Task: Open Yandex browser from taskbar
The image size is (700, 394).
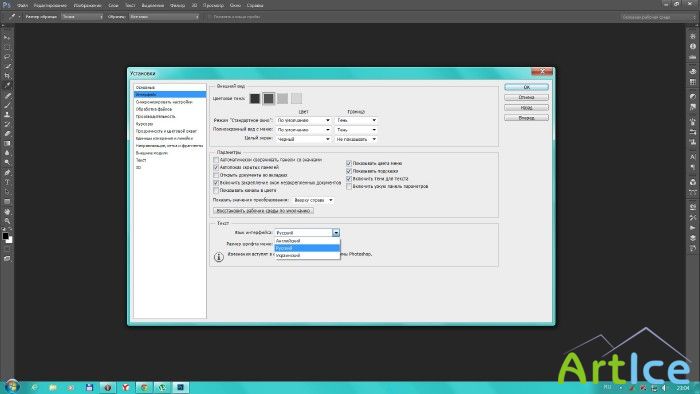Action: [126, 387]
